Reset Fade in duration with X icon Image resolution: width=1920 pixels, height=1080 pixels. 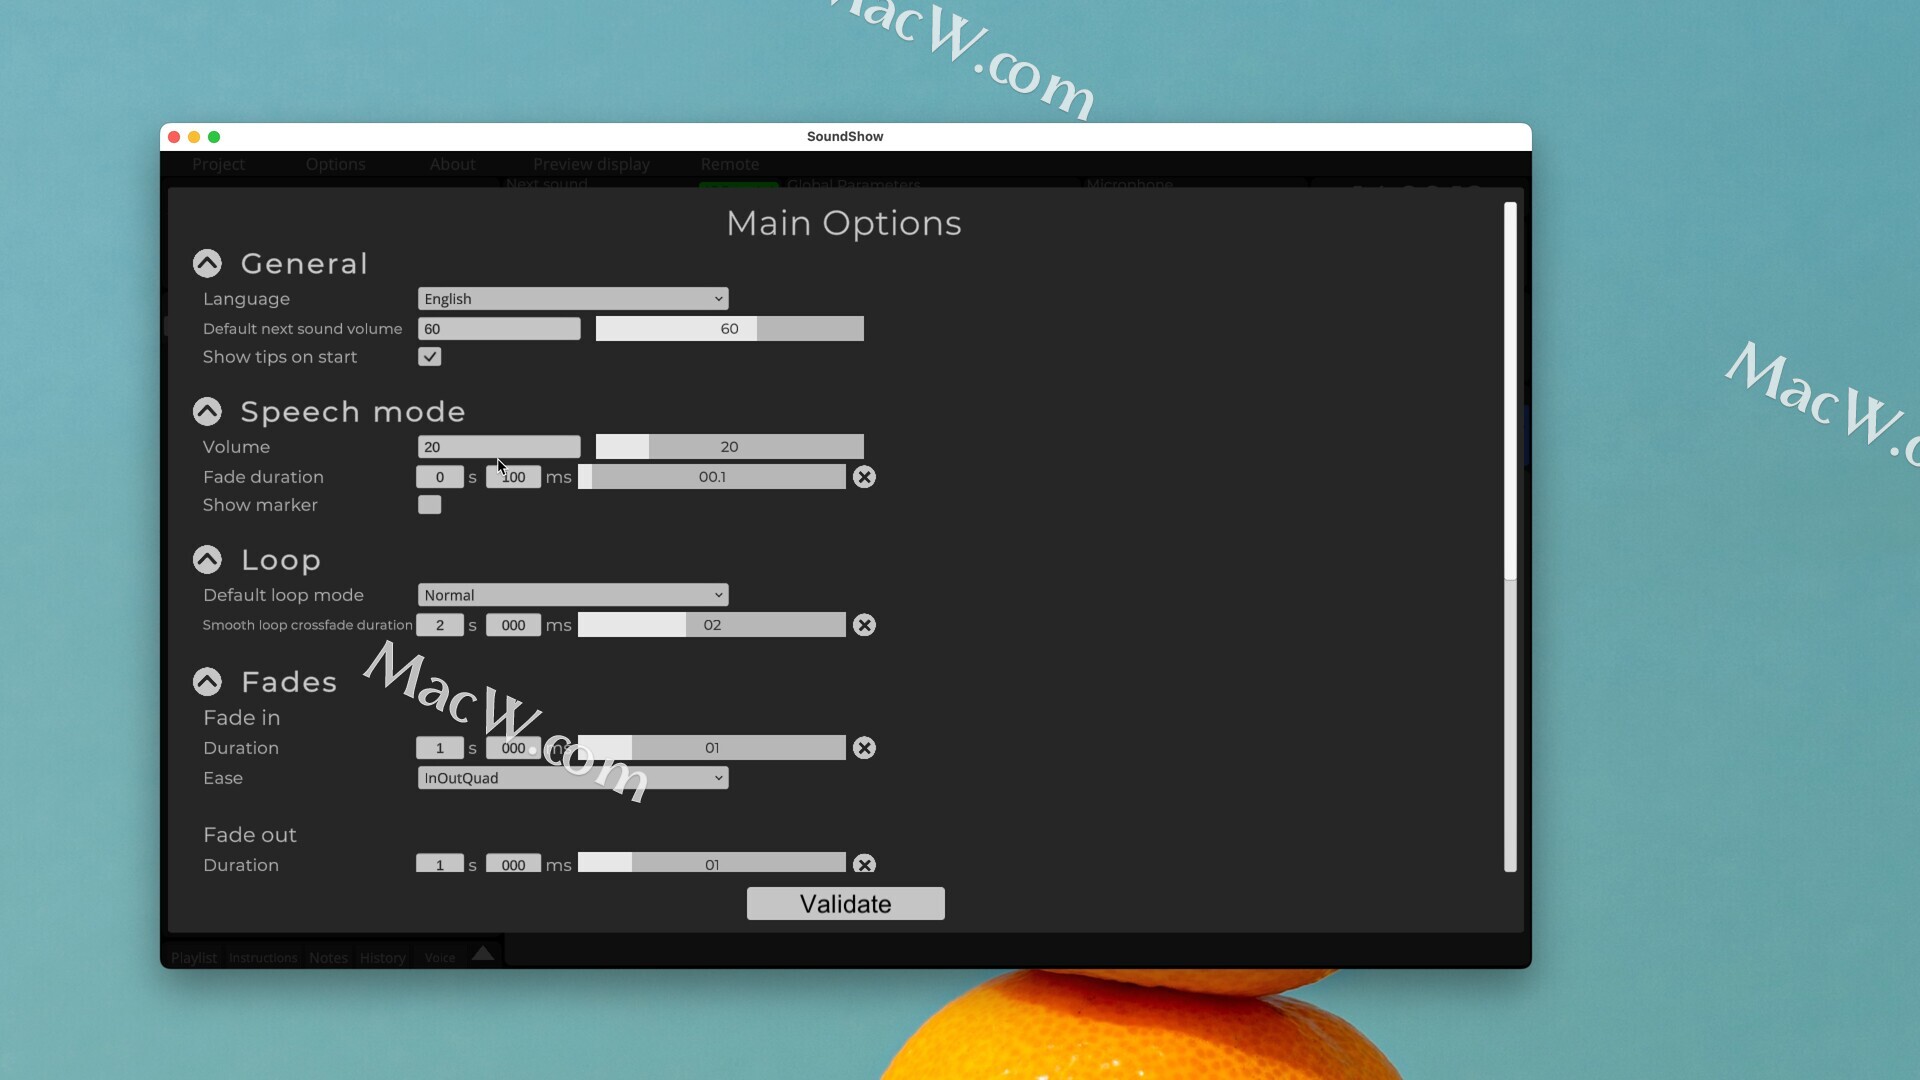point(864,748)
